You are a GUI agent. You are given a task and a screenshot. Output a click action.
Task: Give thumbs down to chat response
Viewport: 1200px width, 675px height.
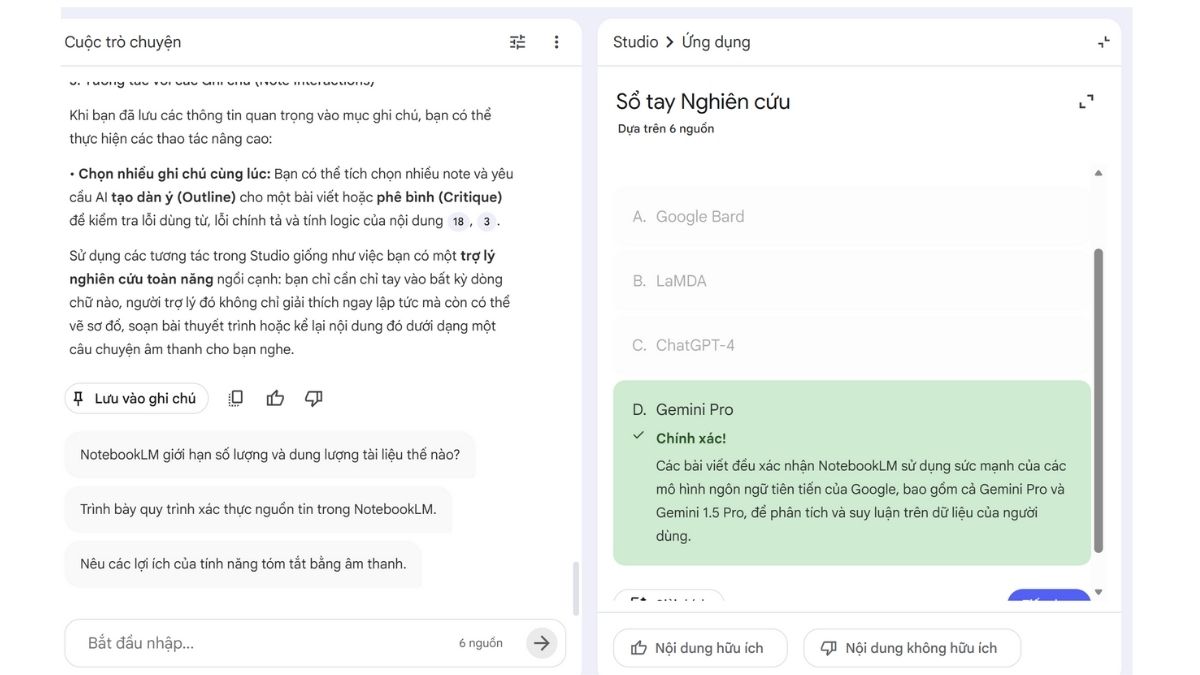coord(314,398)
